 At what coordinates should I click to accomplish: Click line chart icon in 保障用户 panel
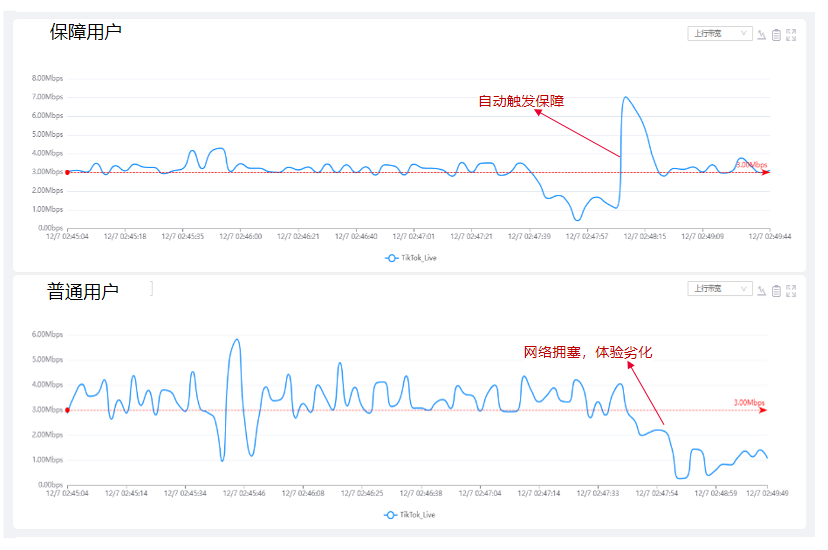[762, 35]
